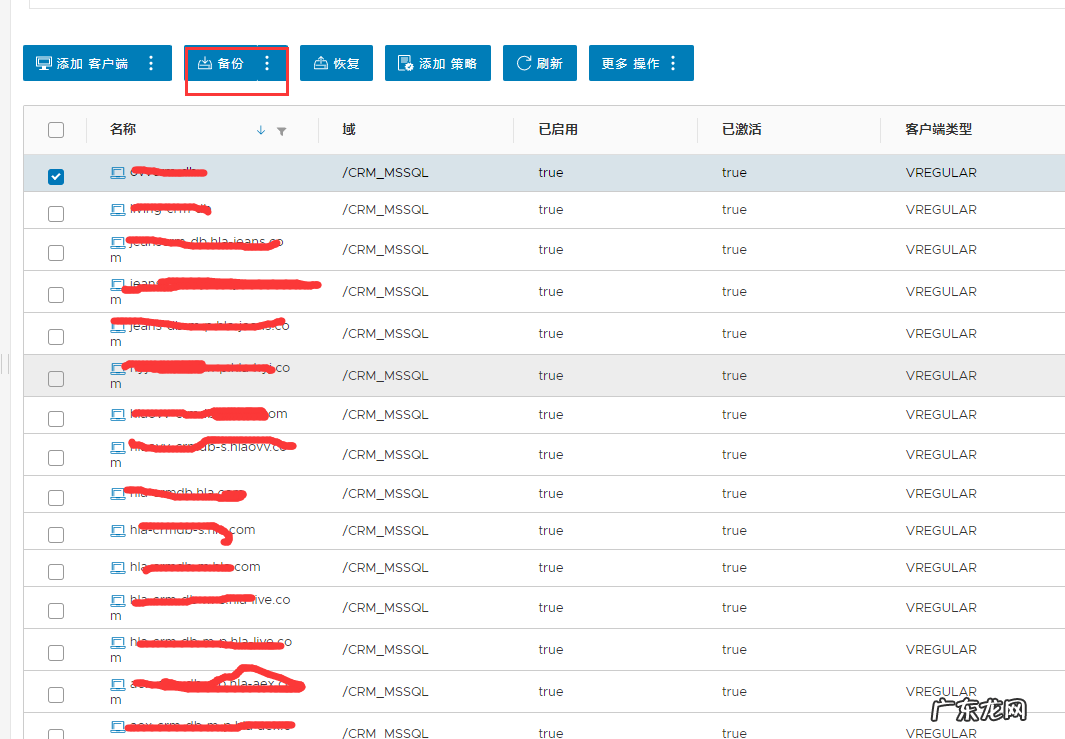Viewport: 1065px width, 739px height.
Task: Expand the 备份 three-dot dropdown
Action: 266,63
